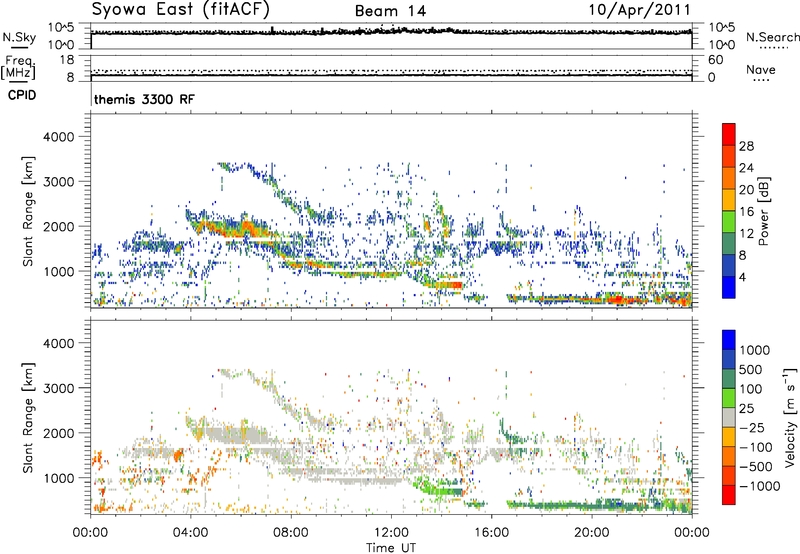Click the '-500' velocity colorbar value

point(756,466)
